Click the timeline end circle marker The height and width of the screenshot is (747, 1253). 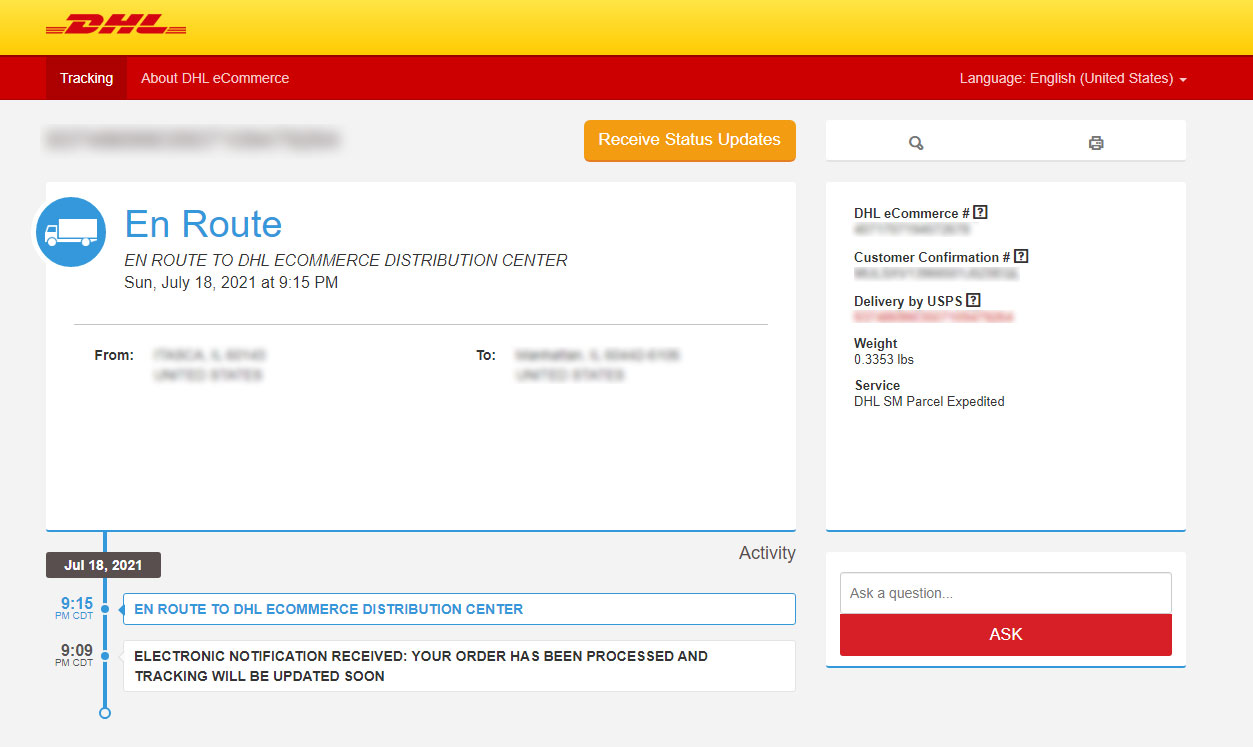105,713
